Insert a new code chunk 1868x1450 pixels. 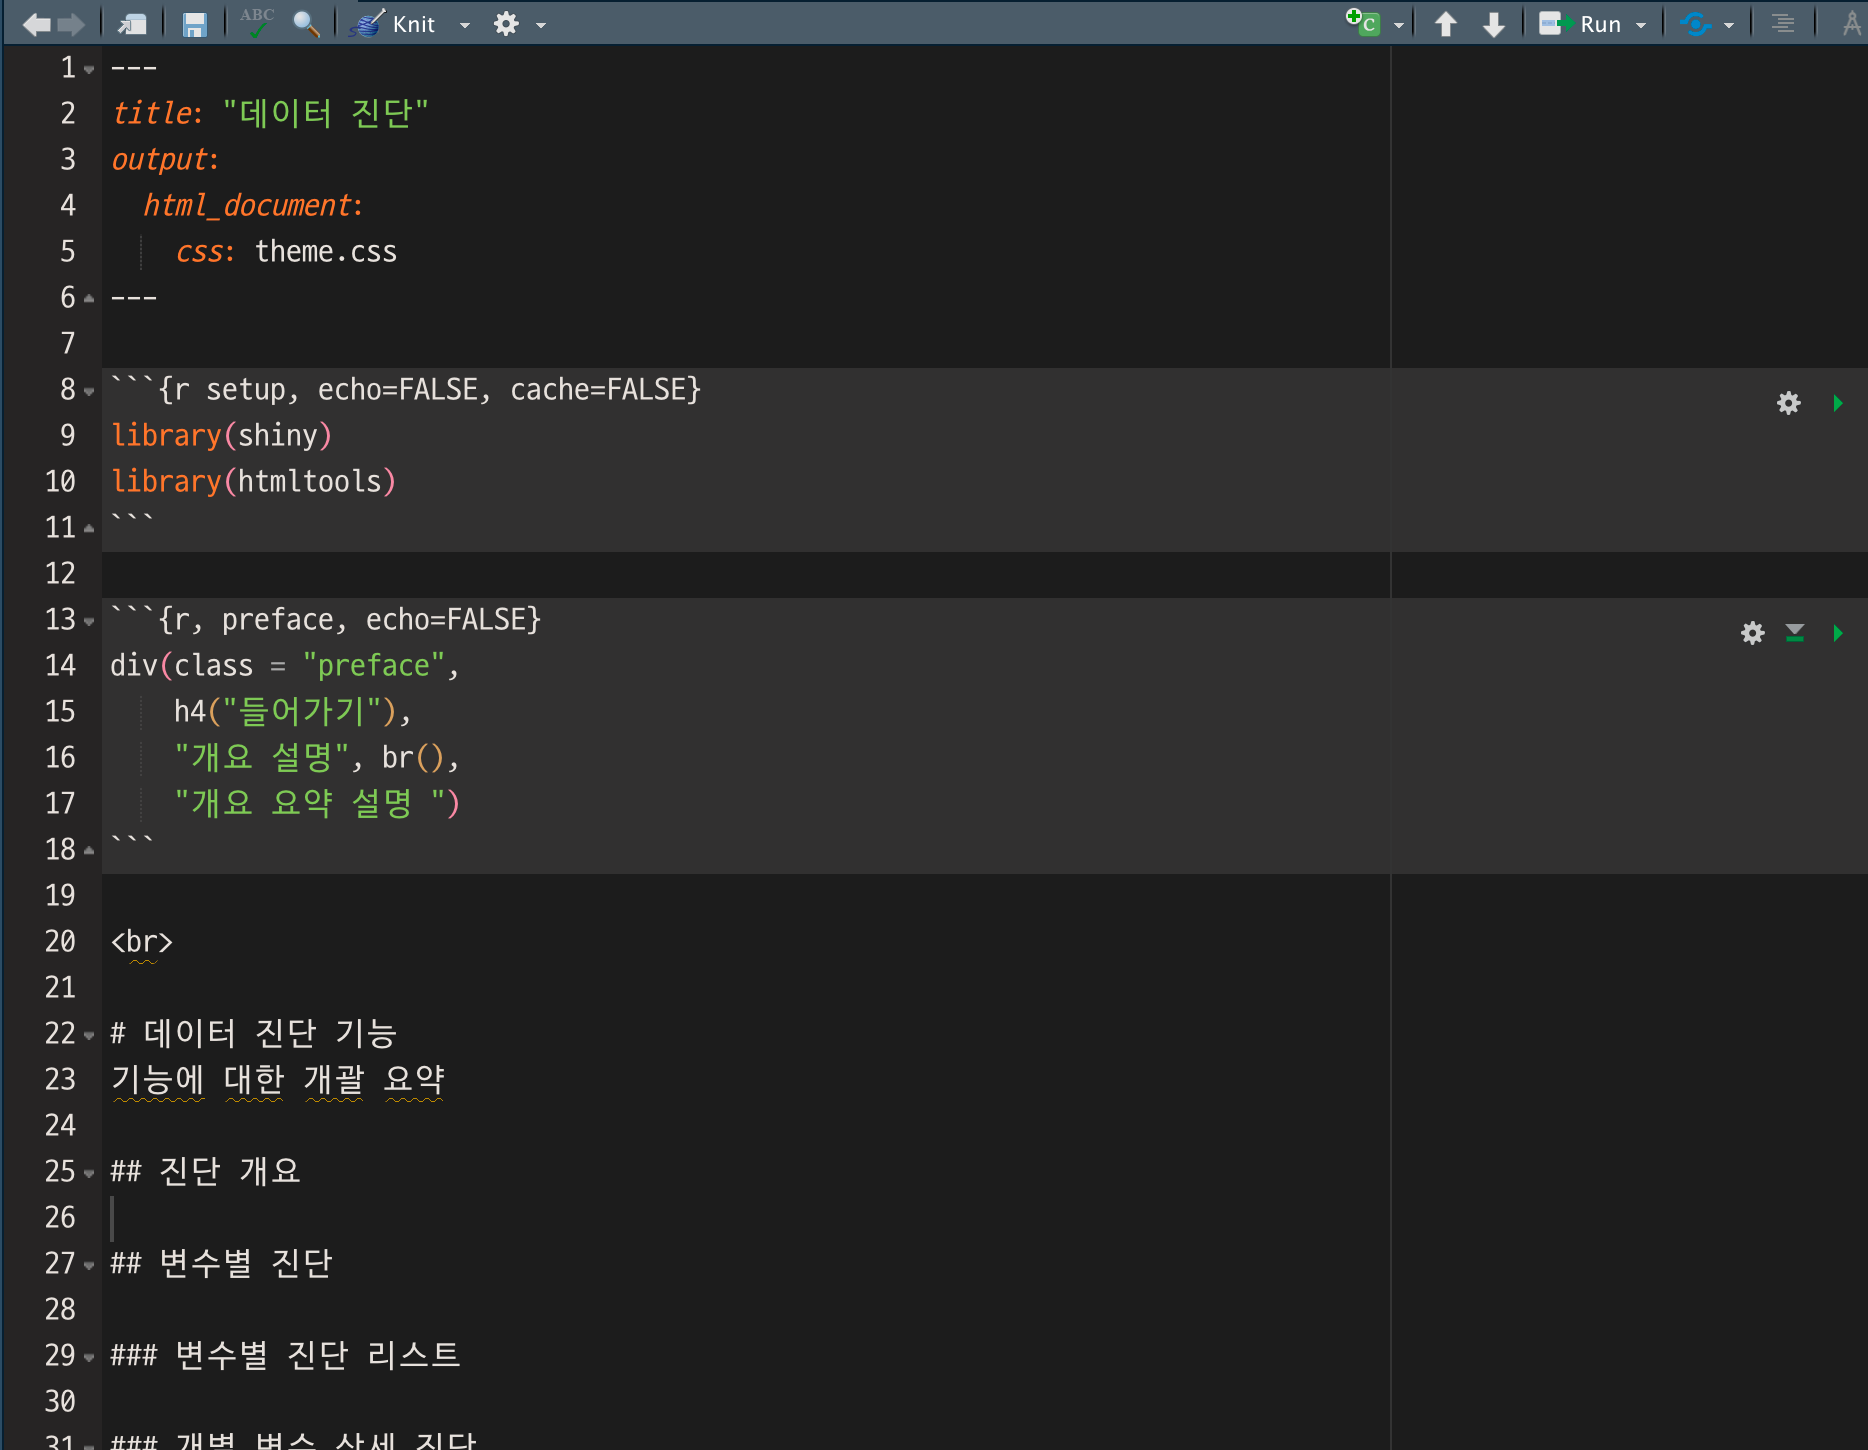point(1363,22)
